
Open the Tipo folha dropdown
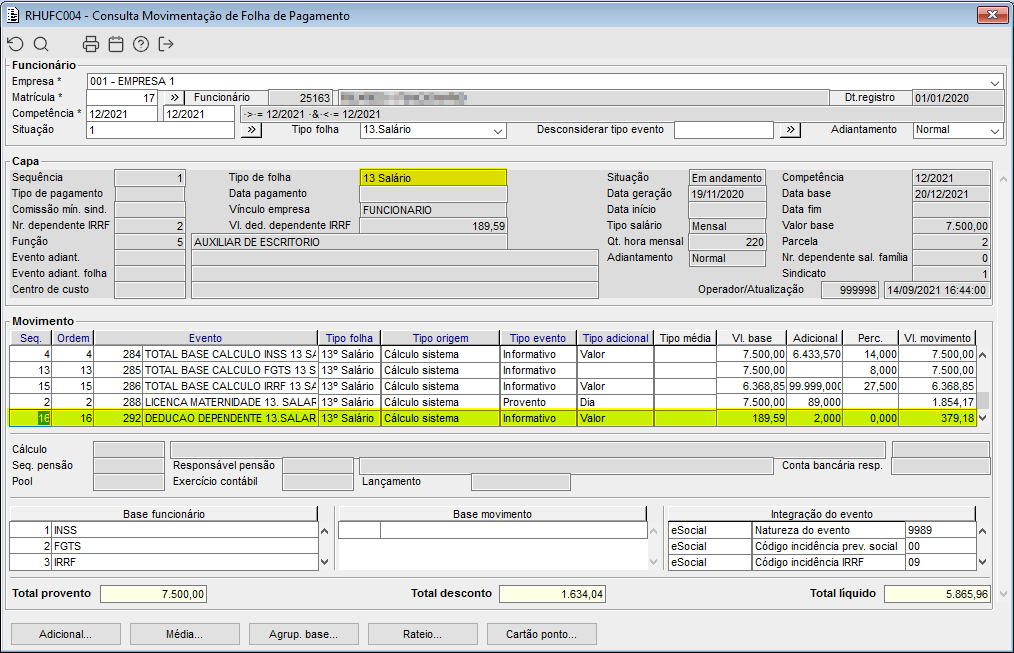[498, 130]
